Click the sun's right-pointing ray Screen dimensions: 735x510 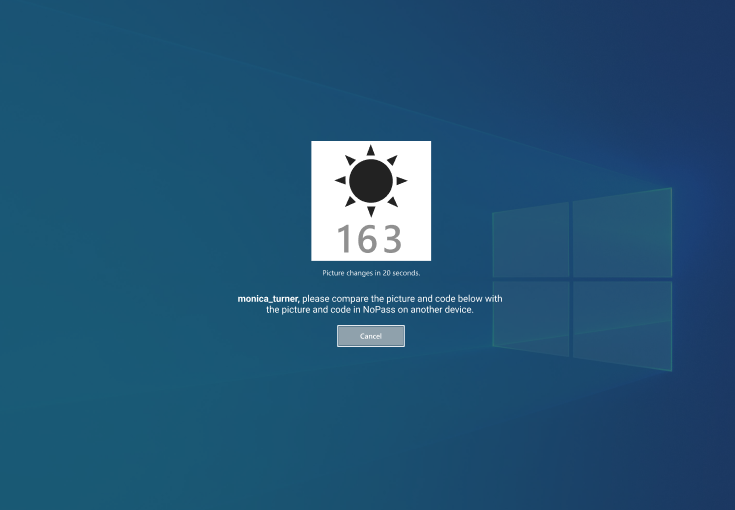(x=402, y=181)
